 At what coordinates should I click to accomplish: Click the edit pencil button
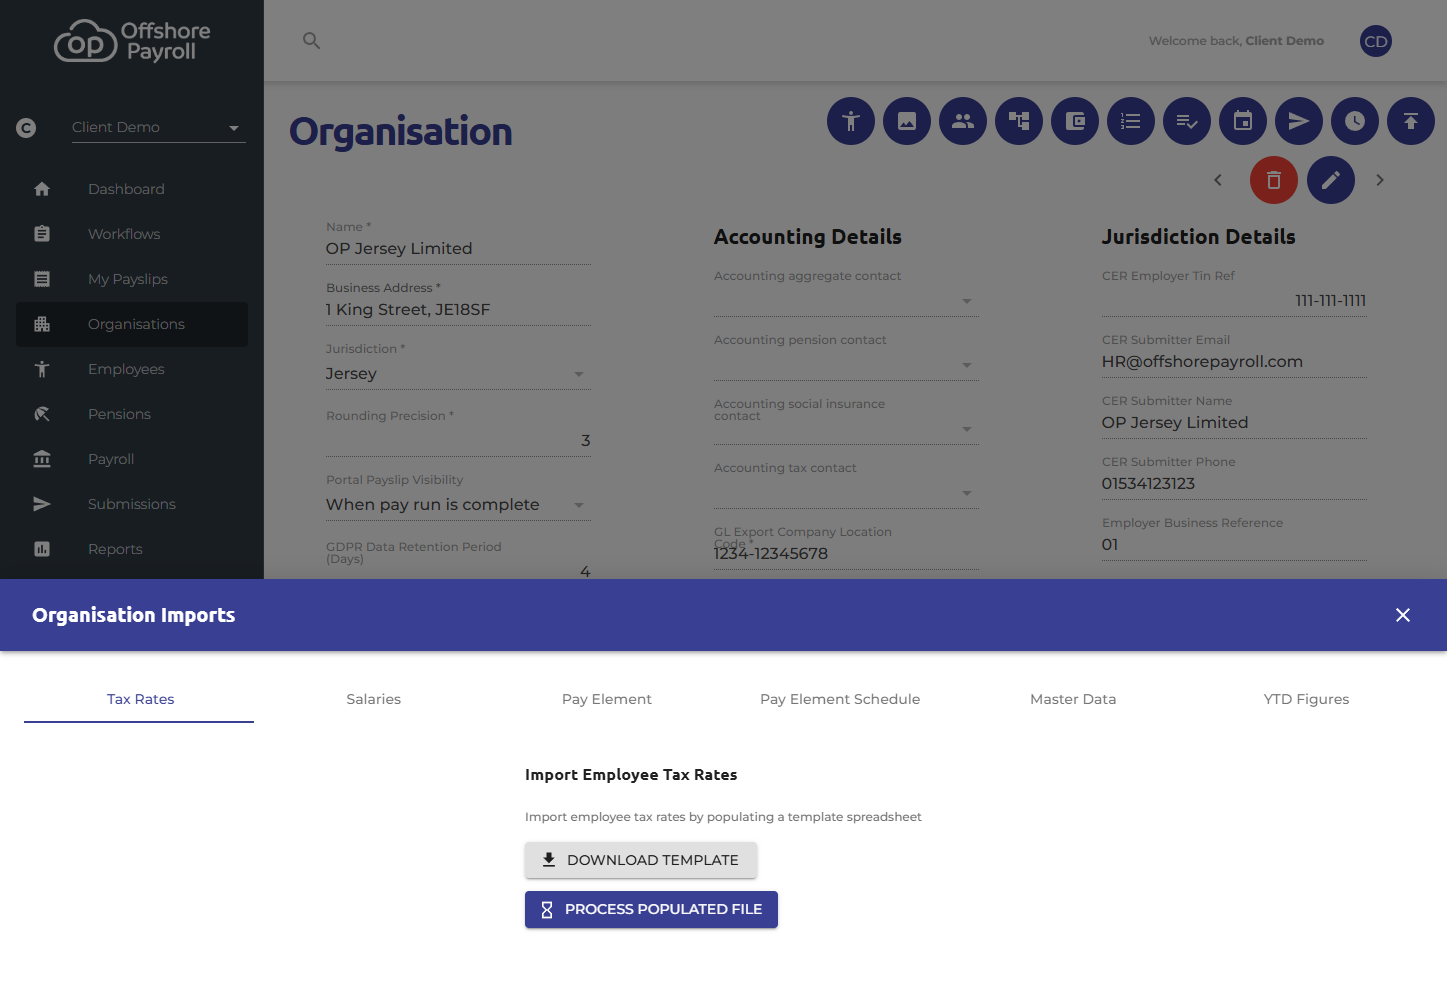pos(1331,180)
